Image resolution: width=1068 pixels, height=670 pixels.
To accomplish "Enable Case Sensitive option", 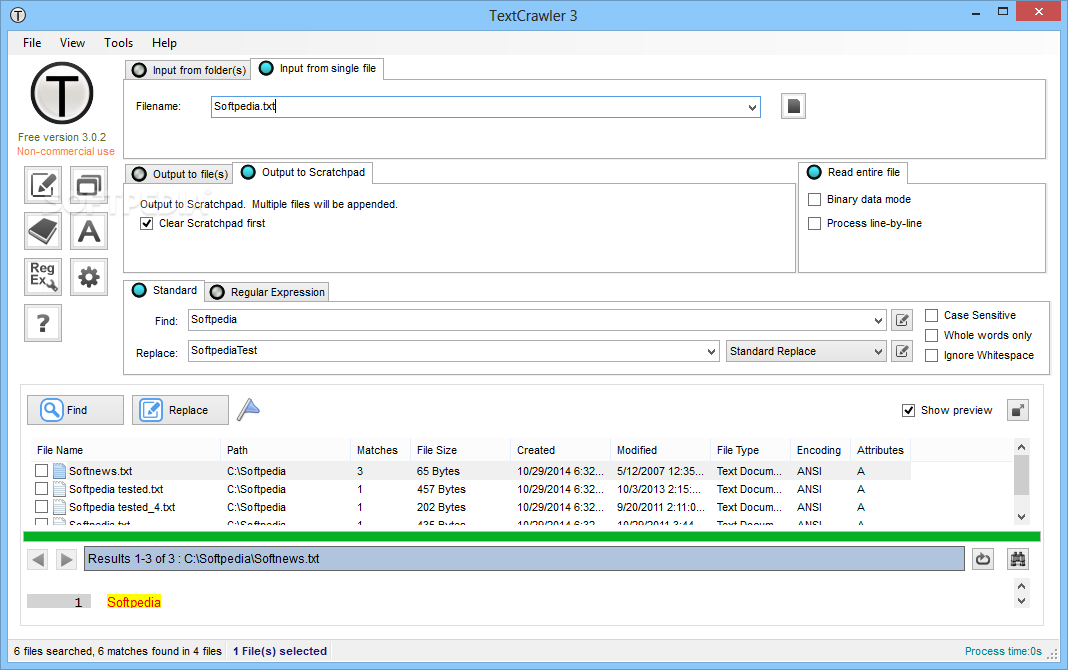I will 931,315.
